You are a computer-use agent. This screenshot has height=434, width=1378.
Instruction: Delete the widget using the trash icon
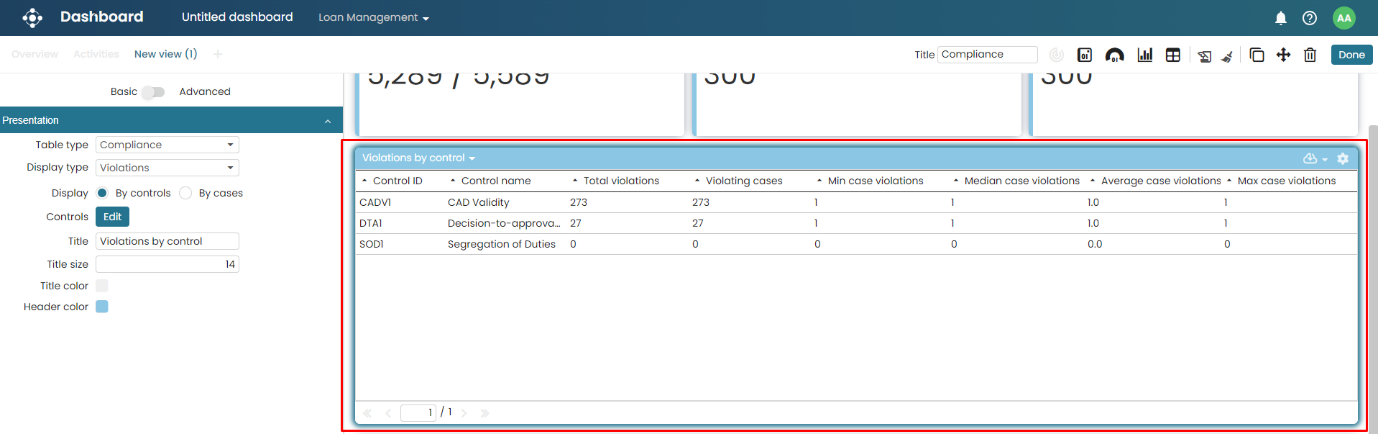coord(1310,55)
